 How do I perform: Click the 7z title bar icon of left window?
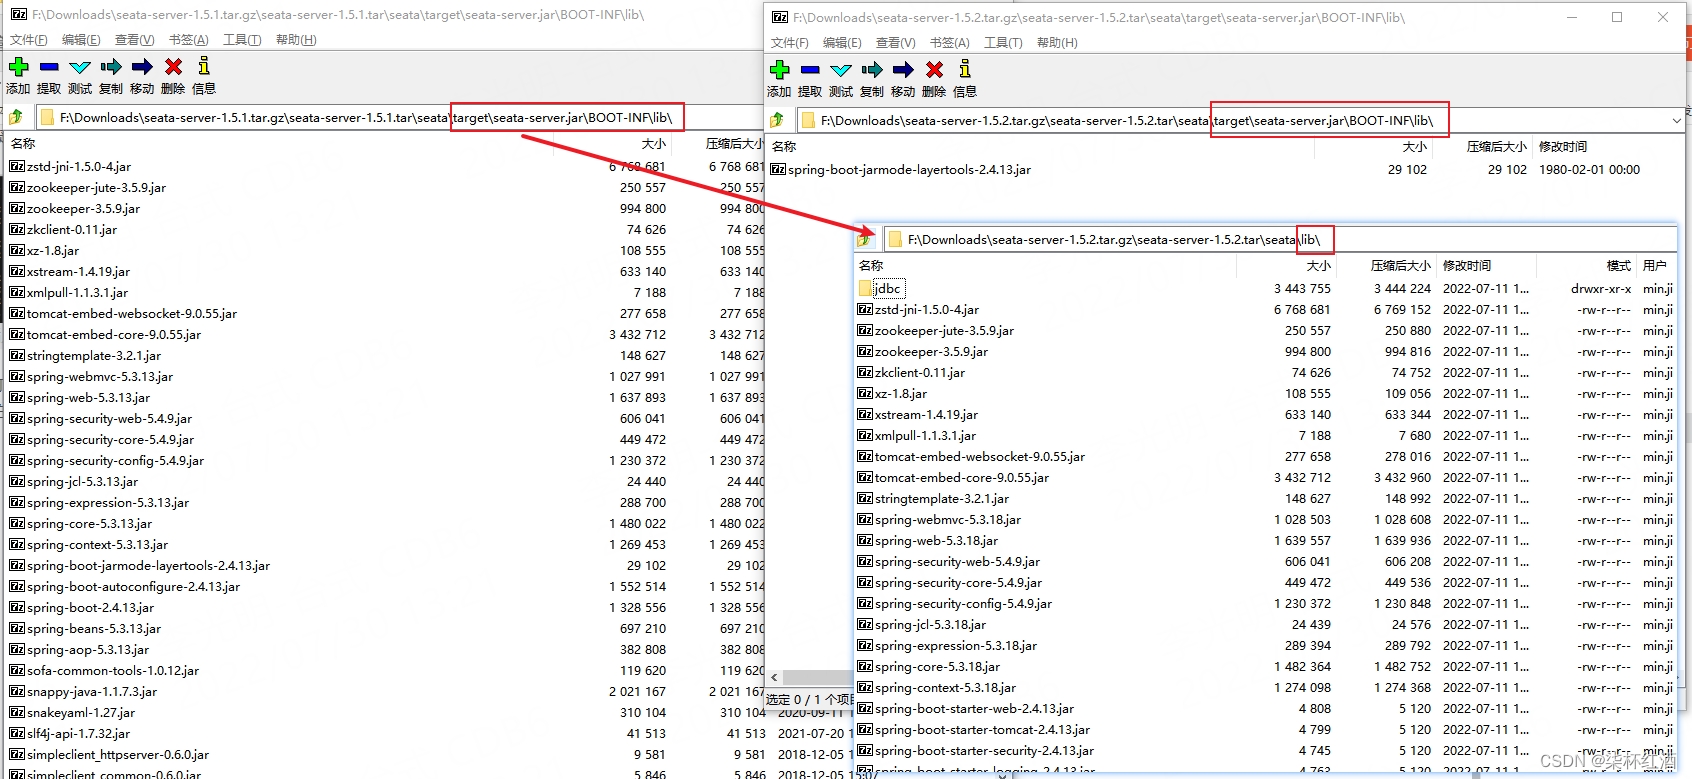[x=17, y=15]
